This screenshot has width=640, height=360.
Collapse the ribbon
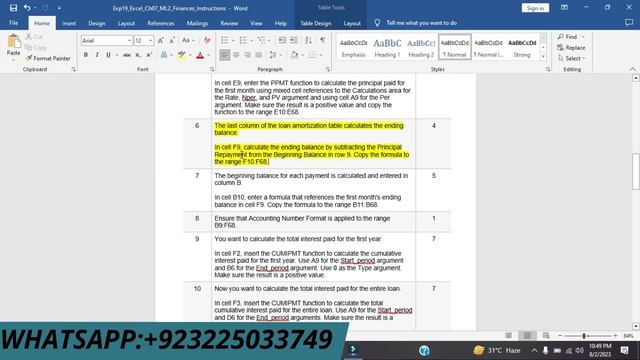633,69
